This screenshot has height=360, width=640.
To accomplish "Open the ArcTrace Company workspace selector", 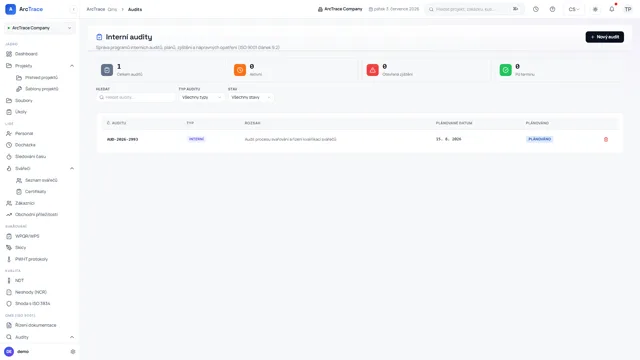I will coord(40,28).
